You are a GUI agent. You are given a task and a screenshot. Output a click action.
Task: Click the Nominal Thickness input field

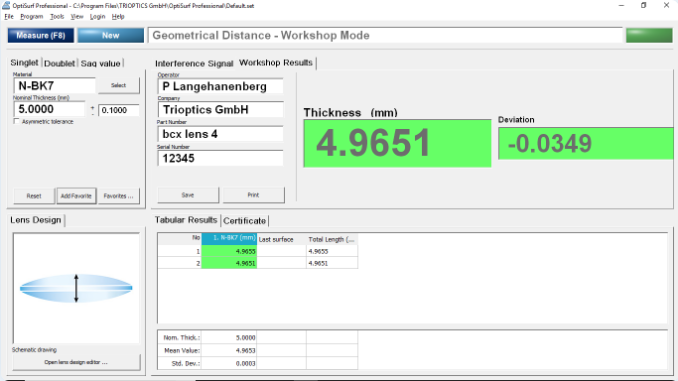(x=50, y=109)
